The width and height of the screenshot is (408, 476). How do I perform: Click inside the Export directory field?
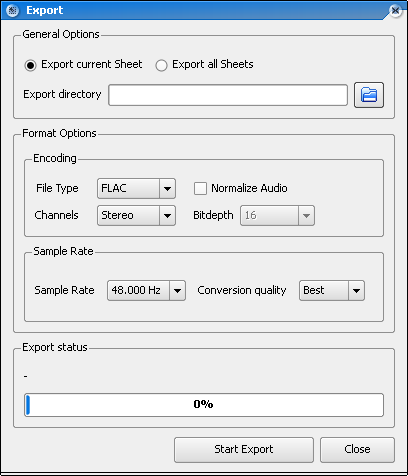click(228, 95)
